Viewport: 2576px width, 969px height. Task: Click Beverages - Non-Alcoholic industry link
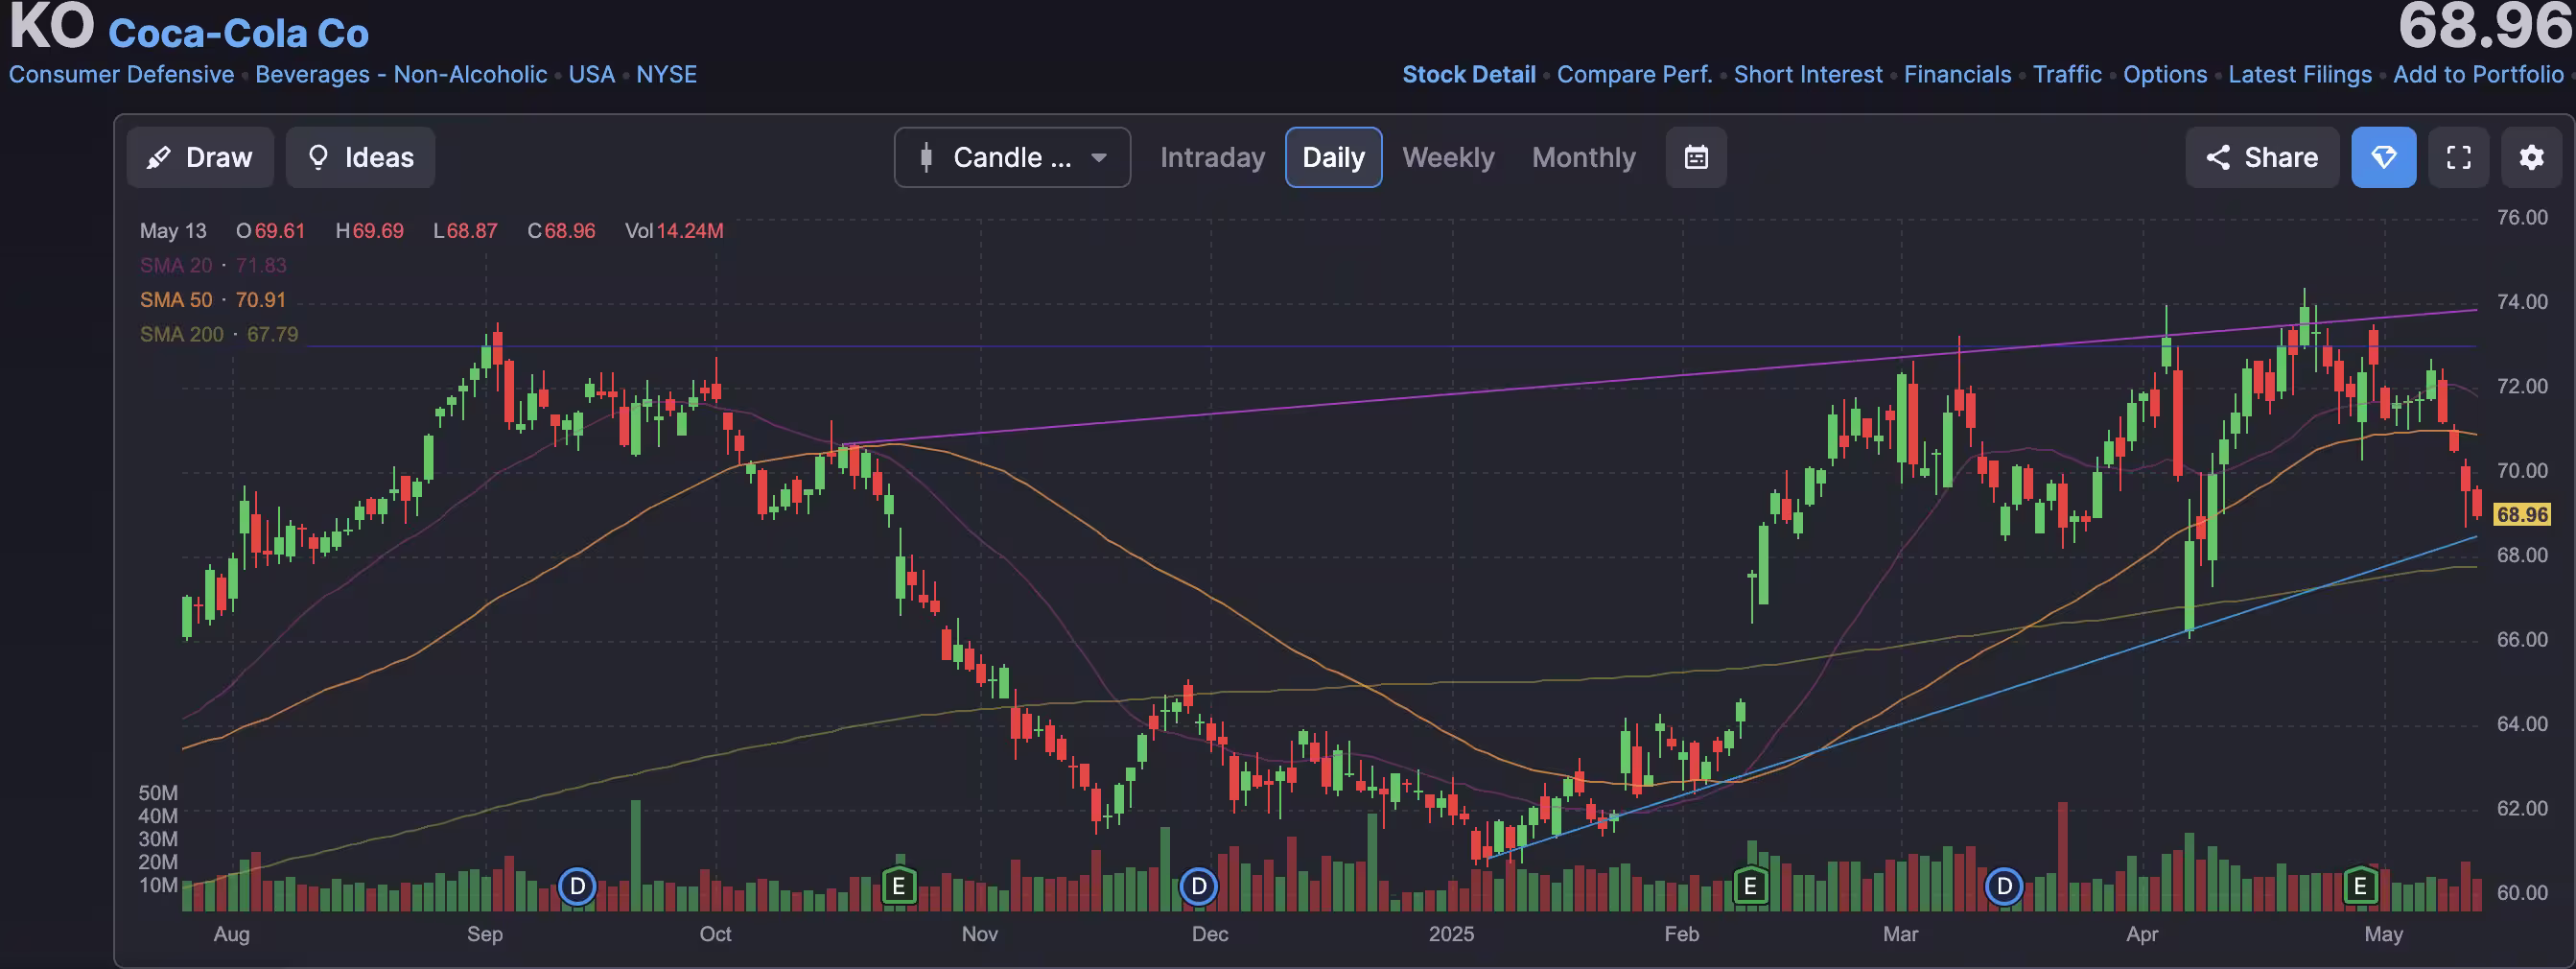(401, 75)
